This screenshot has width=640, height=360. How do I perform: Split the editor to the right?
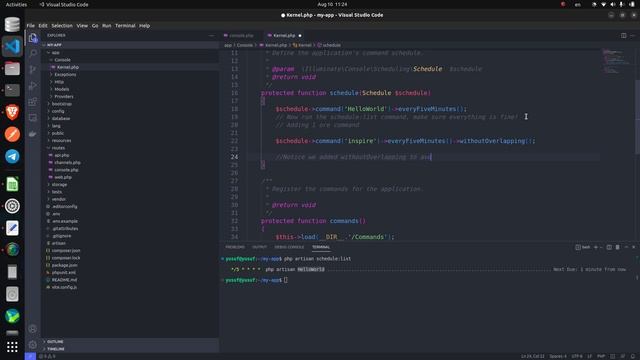pos(623,36)
